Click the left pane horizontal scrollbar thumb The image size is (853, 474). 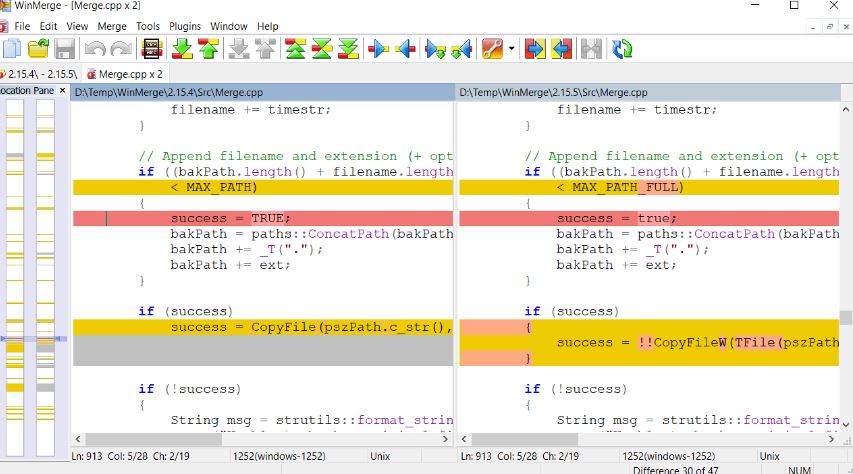(x=153, y=439)
